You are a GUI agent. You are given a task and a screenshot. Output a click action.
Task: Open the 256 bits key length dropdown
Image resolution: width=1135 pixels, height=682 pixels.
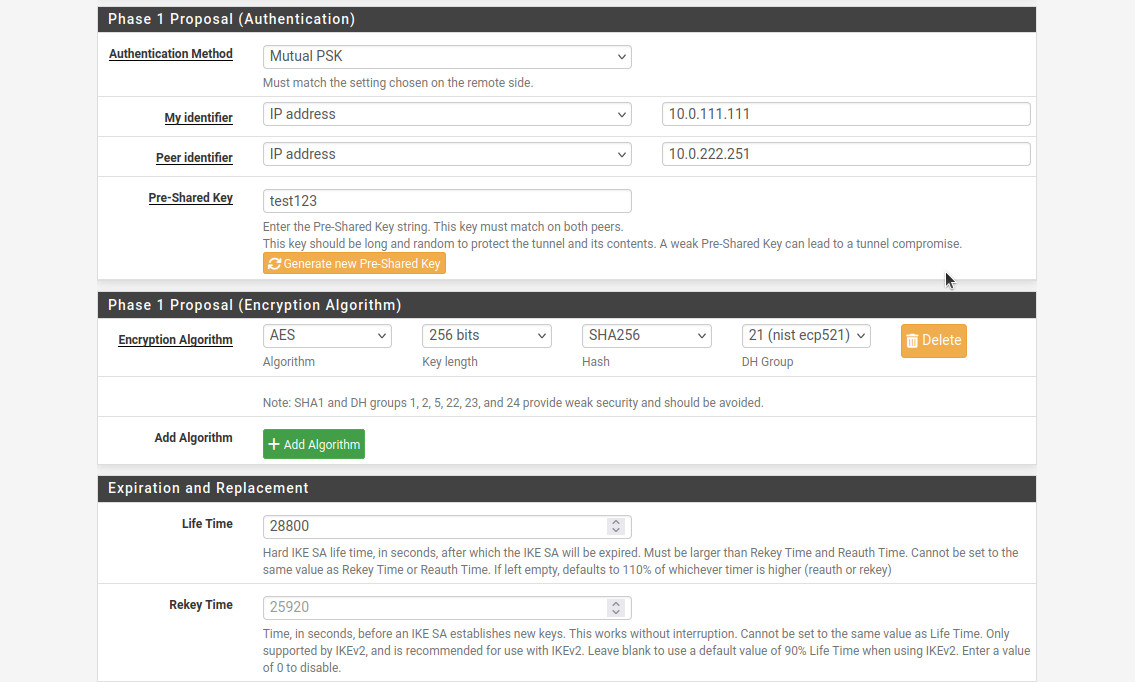coord(486,336)
